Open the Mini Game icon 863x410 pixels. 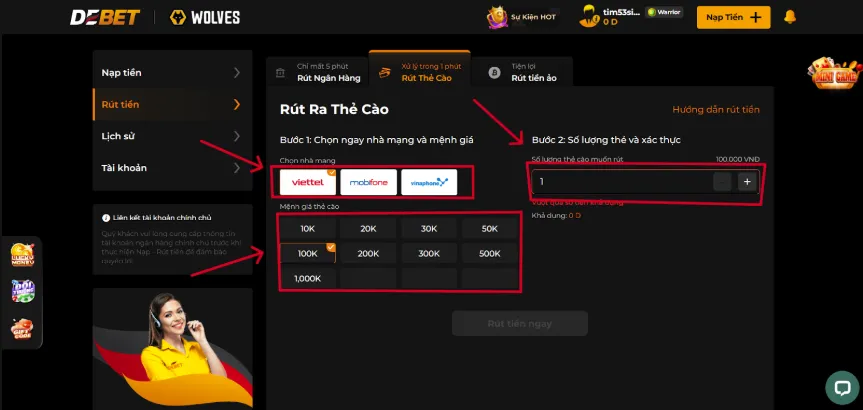click(835, 73)
